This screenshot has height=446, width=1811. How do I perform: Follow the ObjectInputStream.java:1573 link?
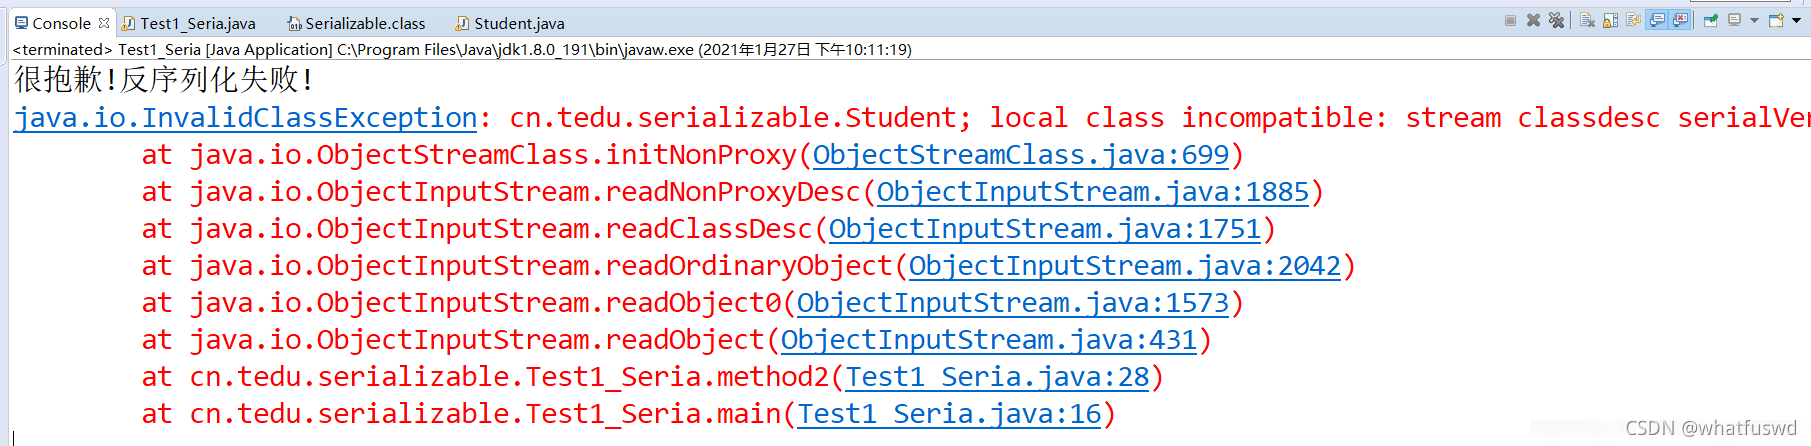pyautogui.click(x=1013, y=303)
